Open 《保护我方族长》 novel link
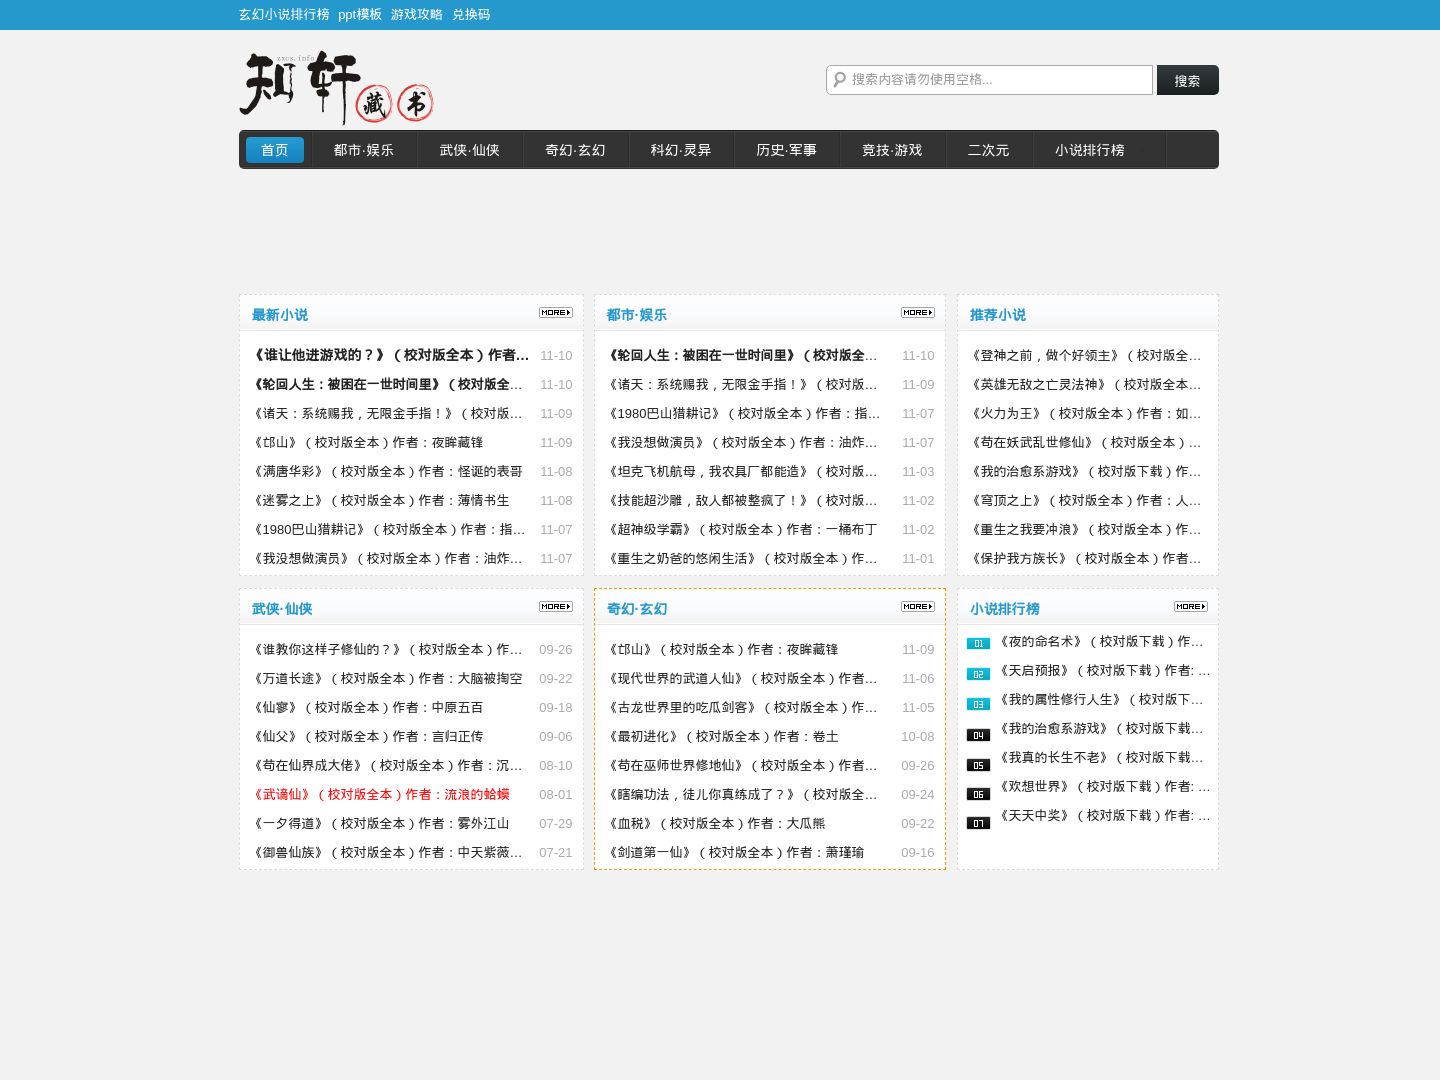The width and height of the screenshot is (1440, 1080). point(1086,558)
